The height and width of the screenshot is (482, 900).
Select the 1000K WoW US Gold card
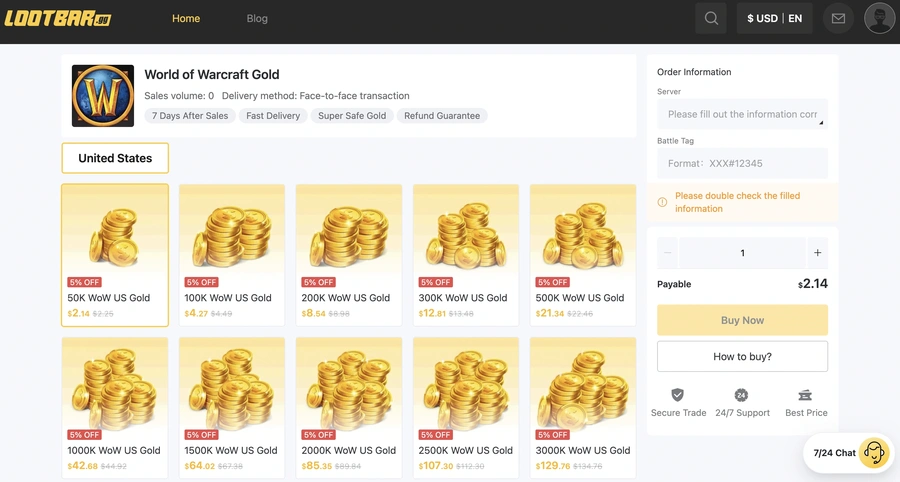[x=115, y=408]
